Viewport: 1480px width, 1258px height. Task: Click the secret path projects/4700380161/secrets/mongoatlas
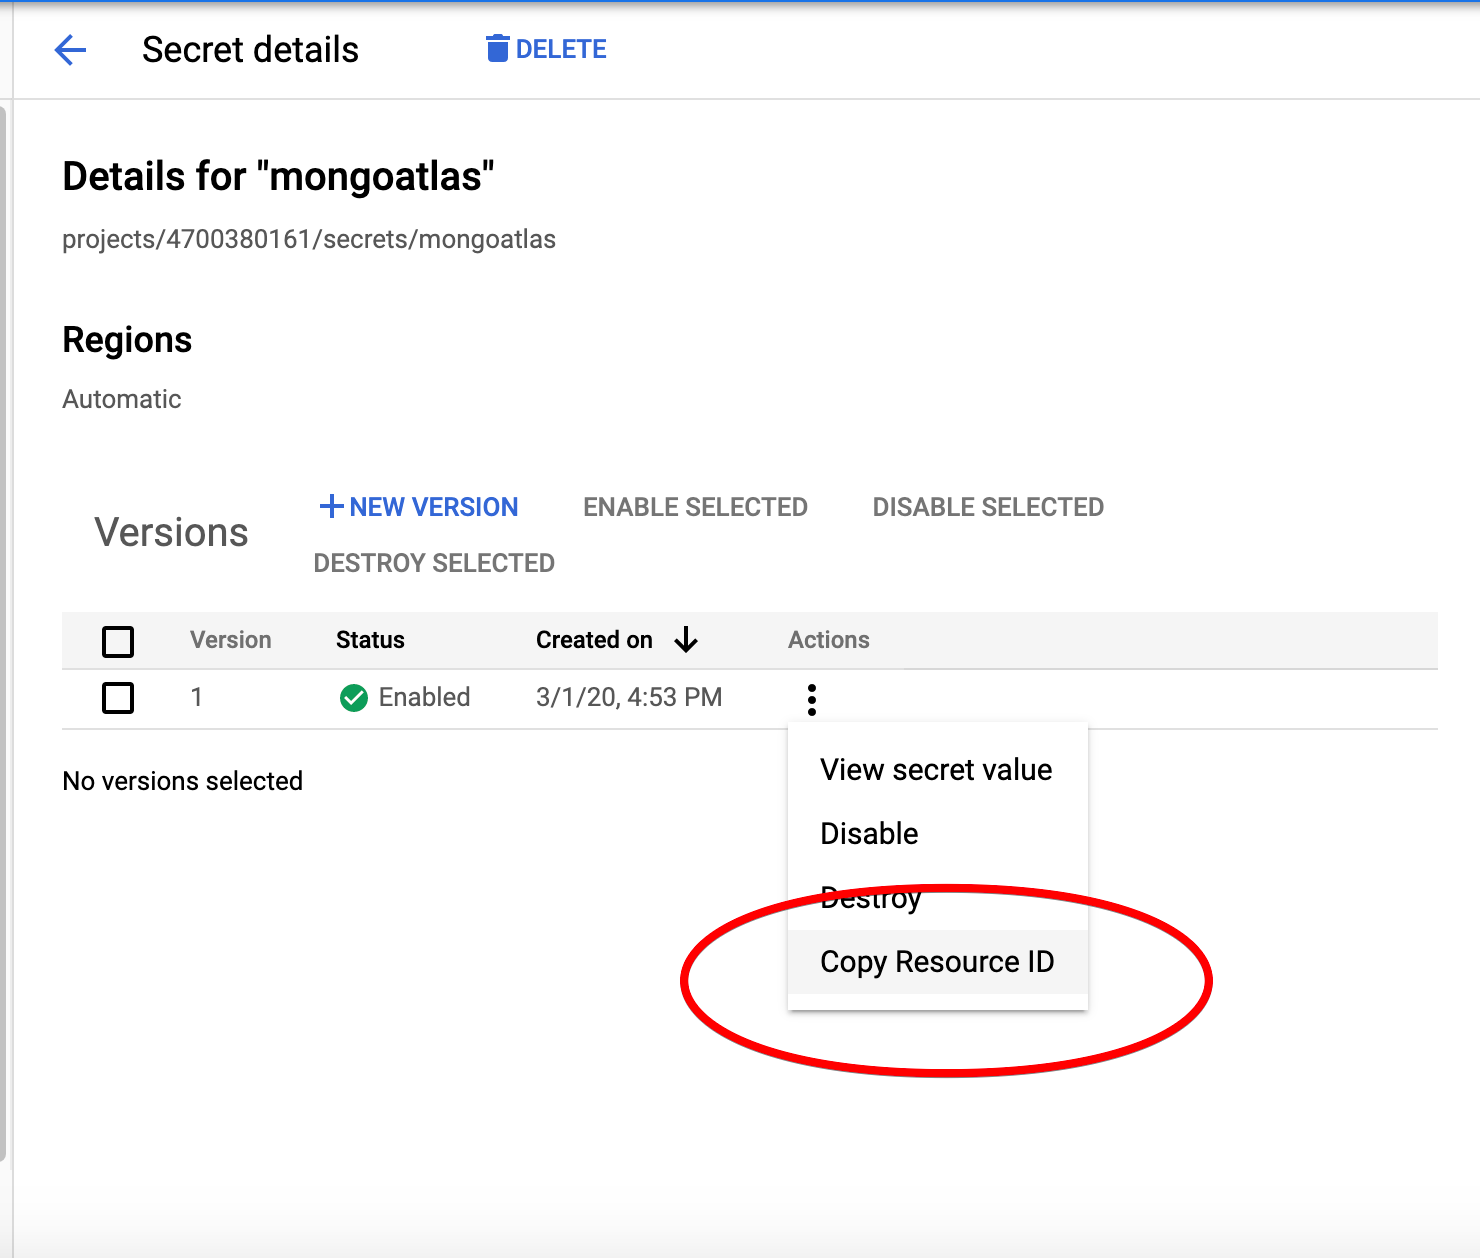pos(309,239)
